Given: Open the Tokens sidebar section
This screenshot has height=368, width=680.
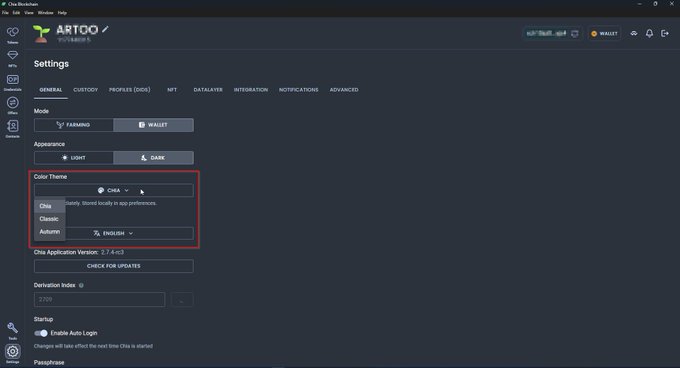Looking at the screenshot, I should point(13,35).
